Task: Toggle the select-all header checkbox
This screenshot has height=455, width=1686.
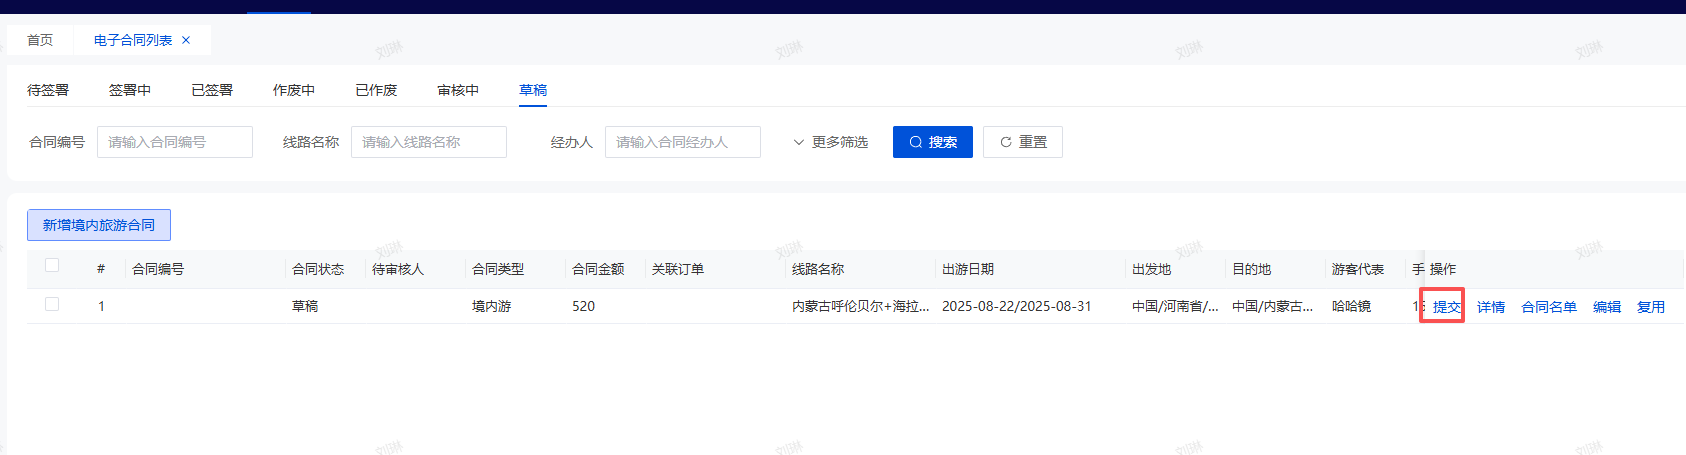Action: (52, 265)
